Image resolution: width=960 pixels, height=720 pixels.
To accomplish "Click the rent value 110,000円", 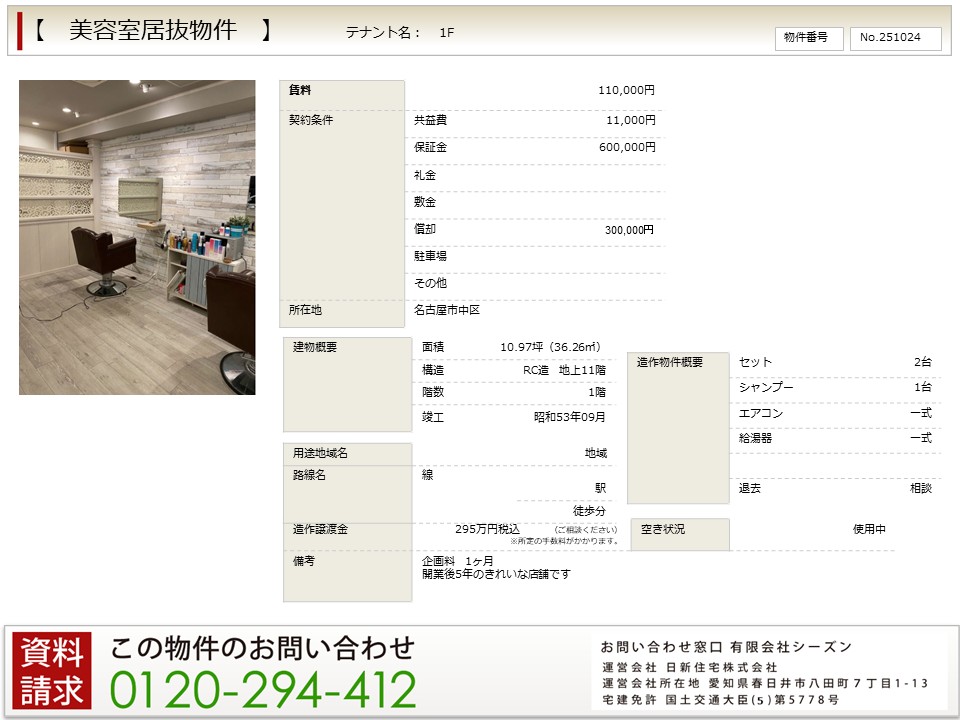I will [x=626, y=90].
